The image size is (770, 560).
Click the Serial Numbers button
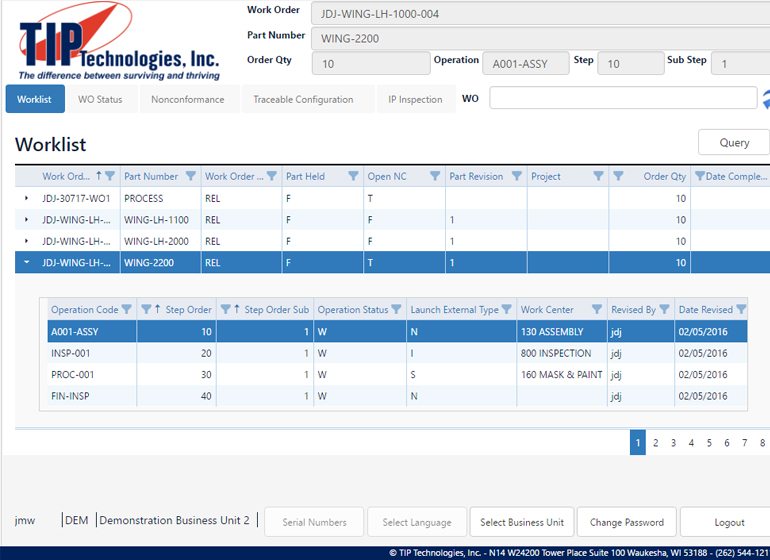pyautogui.click(x=314, y=522)
